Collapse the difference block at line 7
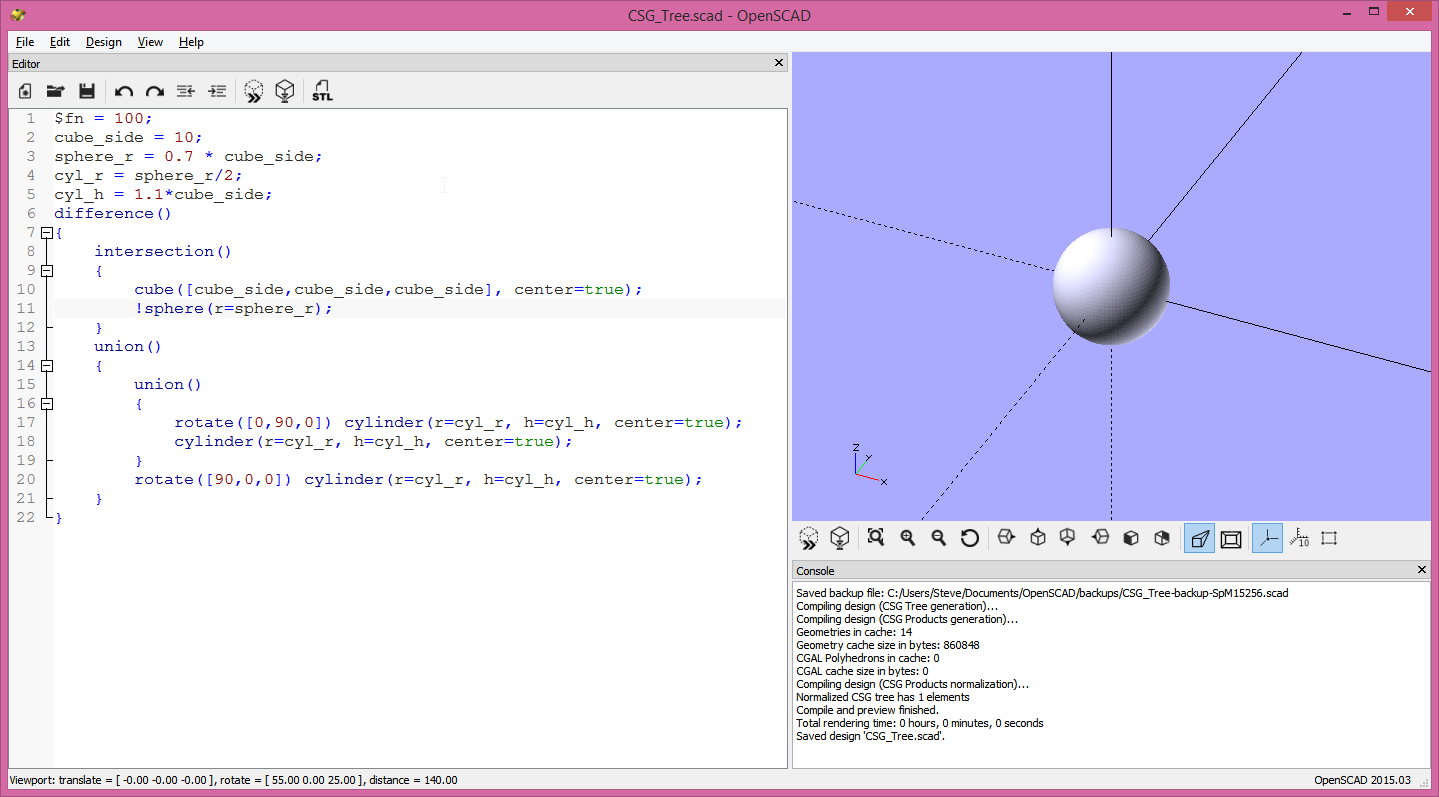 click(x=46, y=232)
